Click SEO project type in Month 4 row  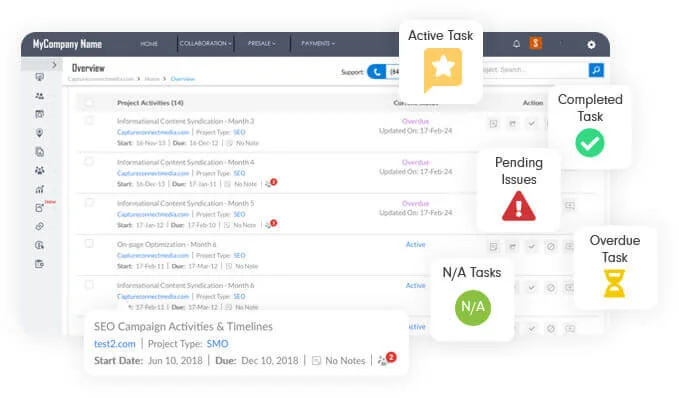(x=239, y=173)
